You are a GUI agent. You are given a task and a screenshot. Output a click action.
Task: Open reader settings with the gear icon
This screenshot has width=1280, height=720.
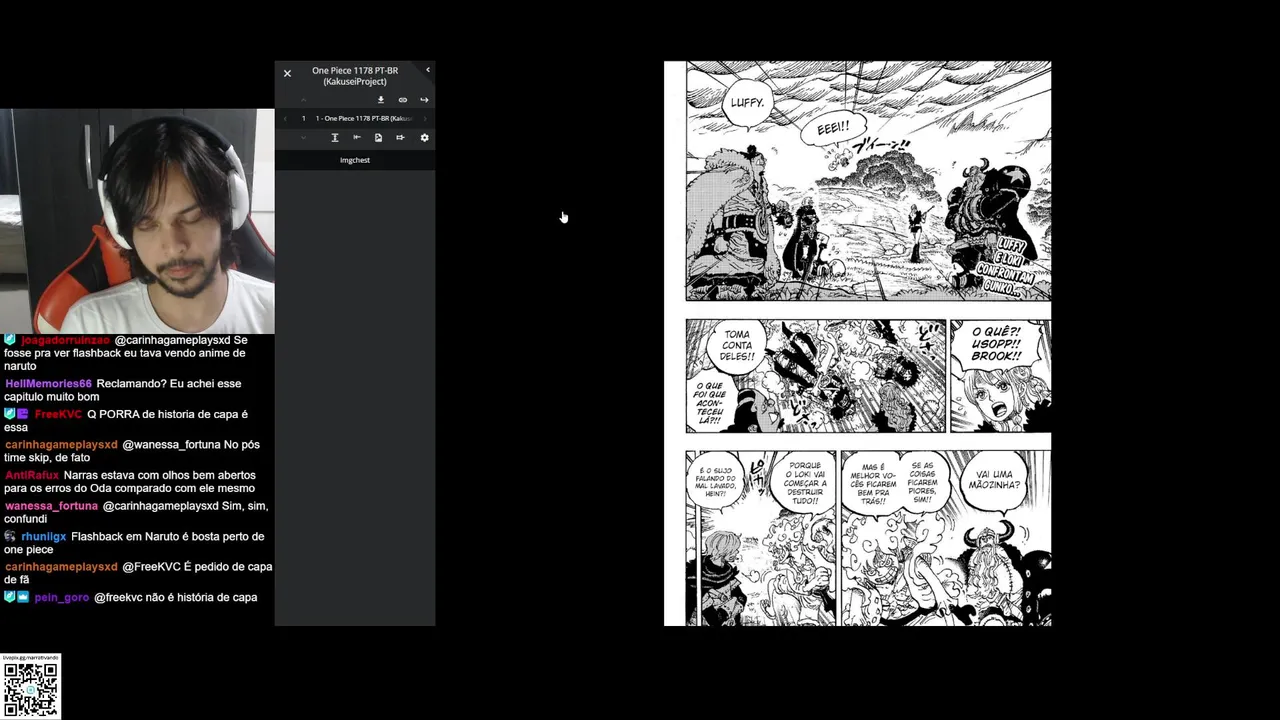(424, 137)
